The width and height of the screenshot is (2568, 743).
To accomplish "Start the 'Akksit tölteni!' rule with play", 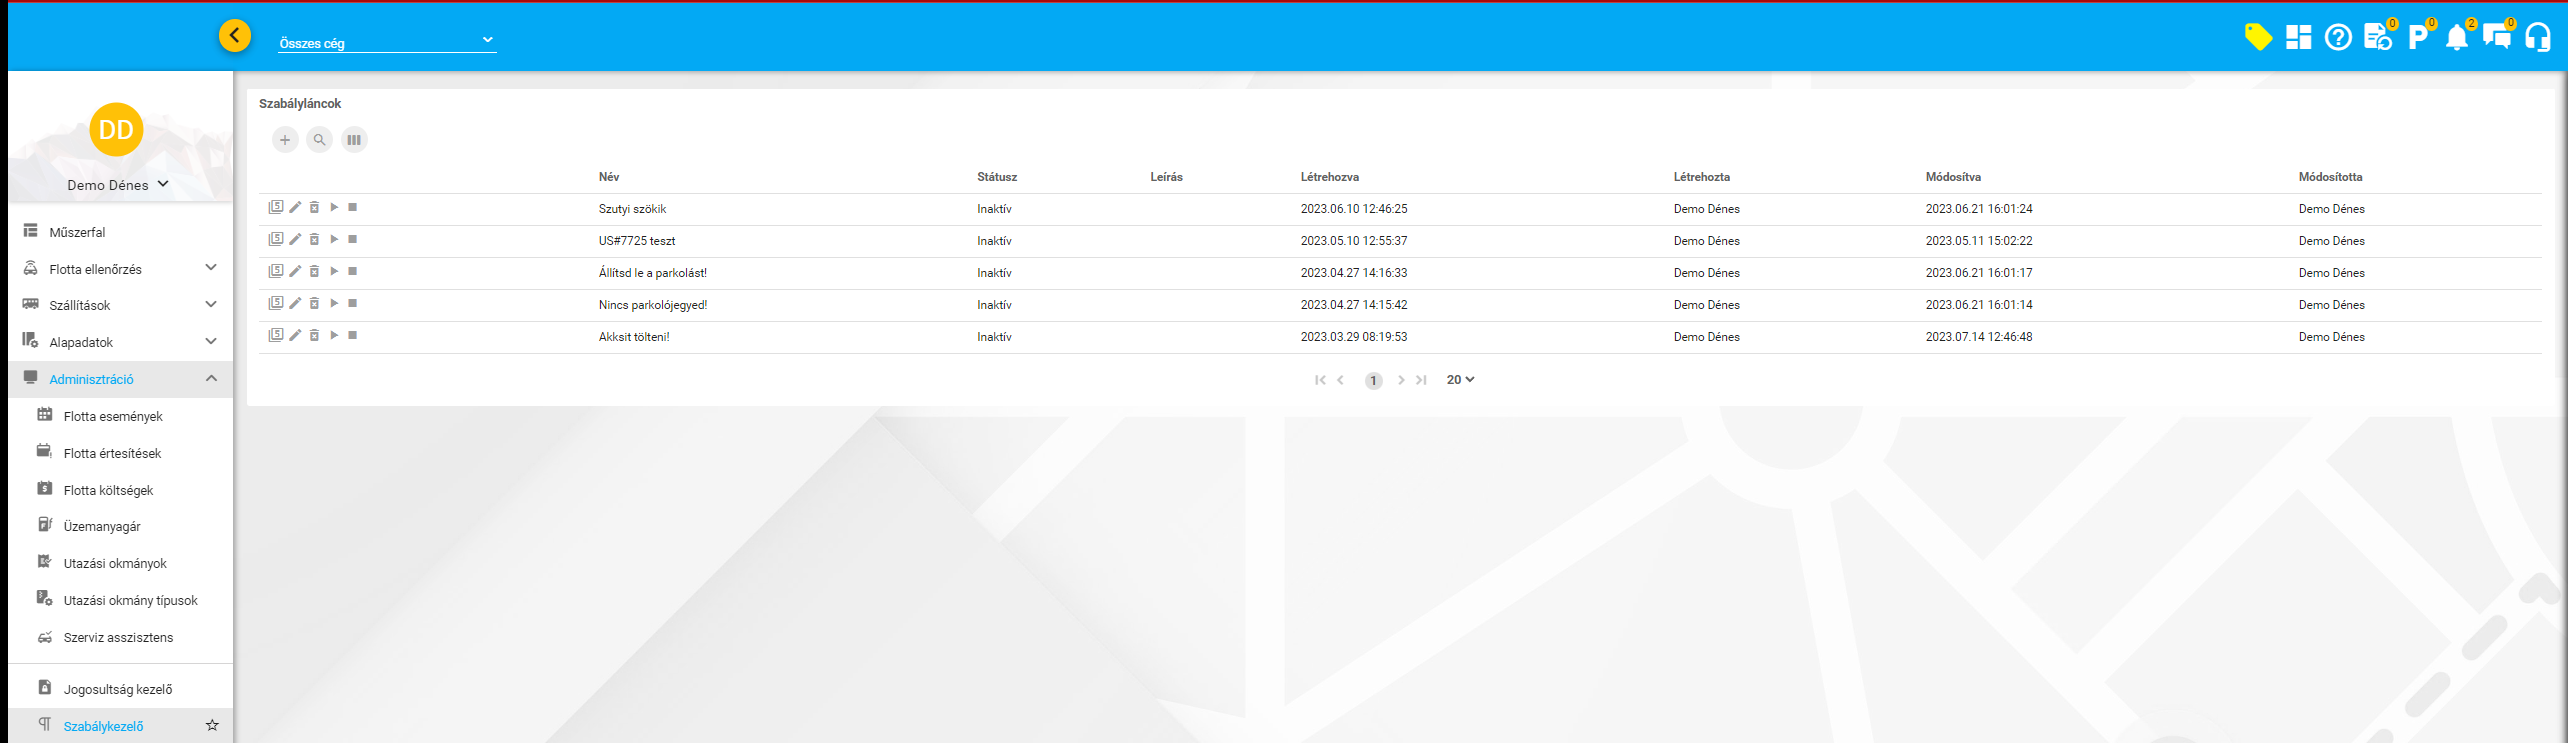I will pyautogui.click(x=334, y=335).
